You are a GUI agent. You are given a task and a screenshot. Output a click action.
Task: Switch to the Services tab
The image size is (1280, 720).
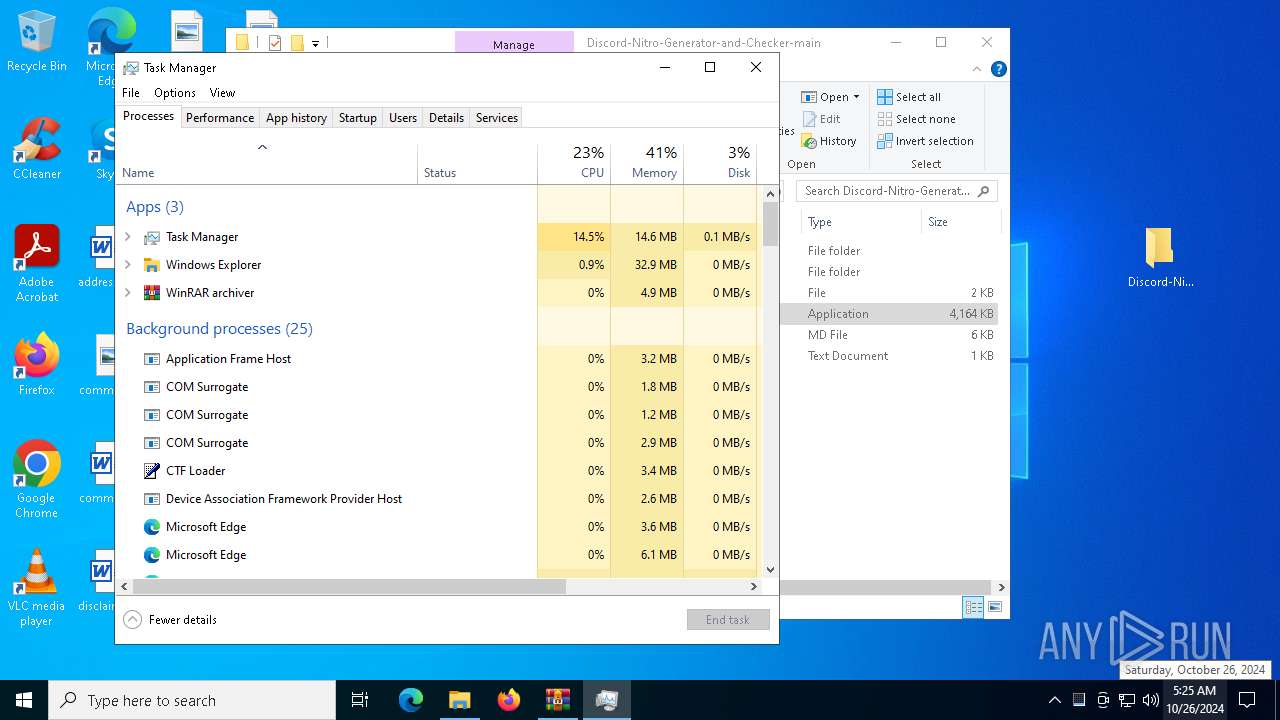(497, 118)
